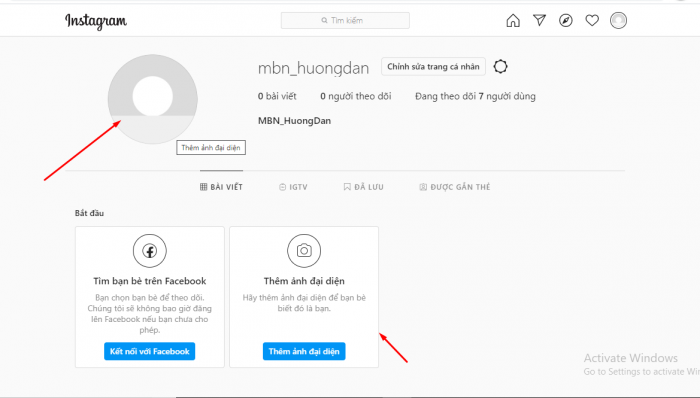Click the Facebook circle icon in card

pyautogui.click(x=150, y=251)
